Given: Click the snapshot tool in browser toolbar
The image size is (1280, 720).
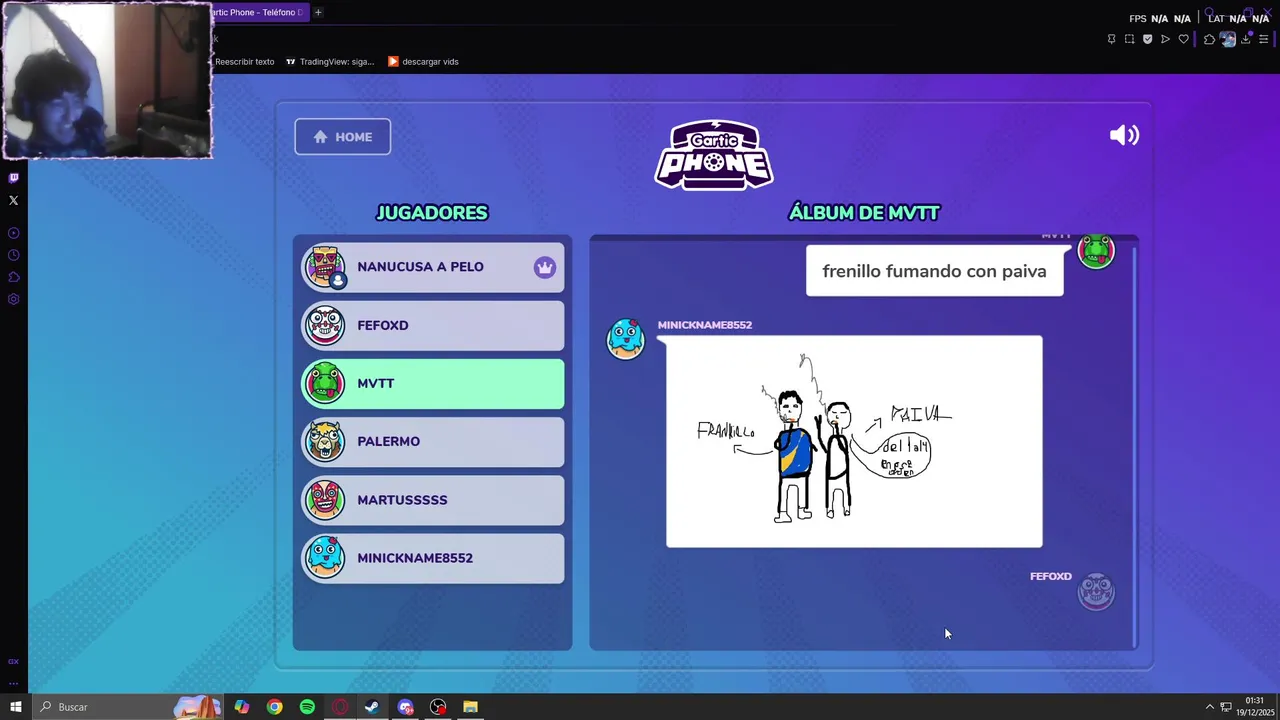Looking at the screenshot, I should pyautogui.click(x=1129, y=39).
